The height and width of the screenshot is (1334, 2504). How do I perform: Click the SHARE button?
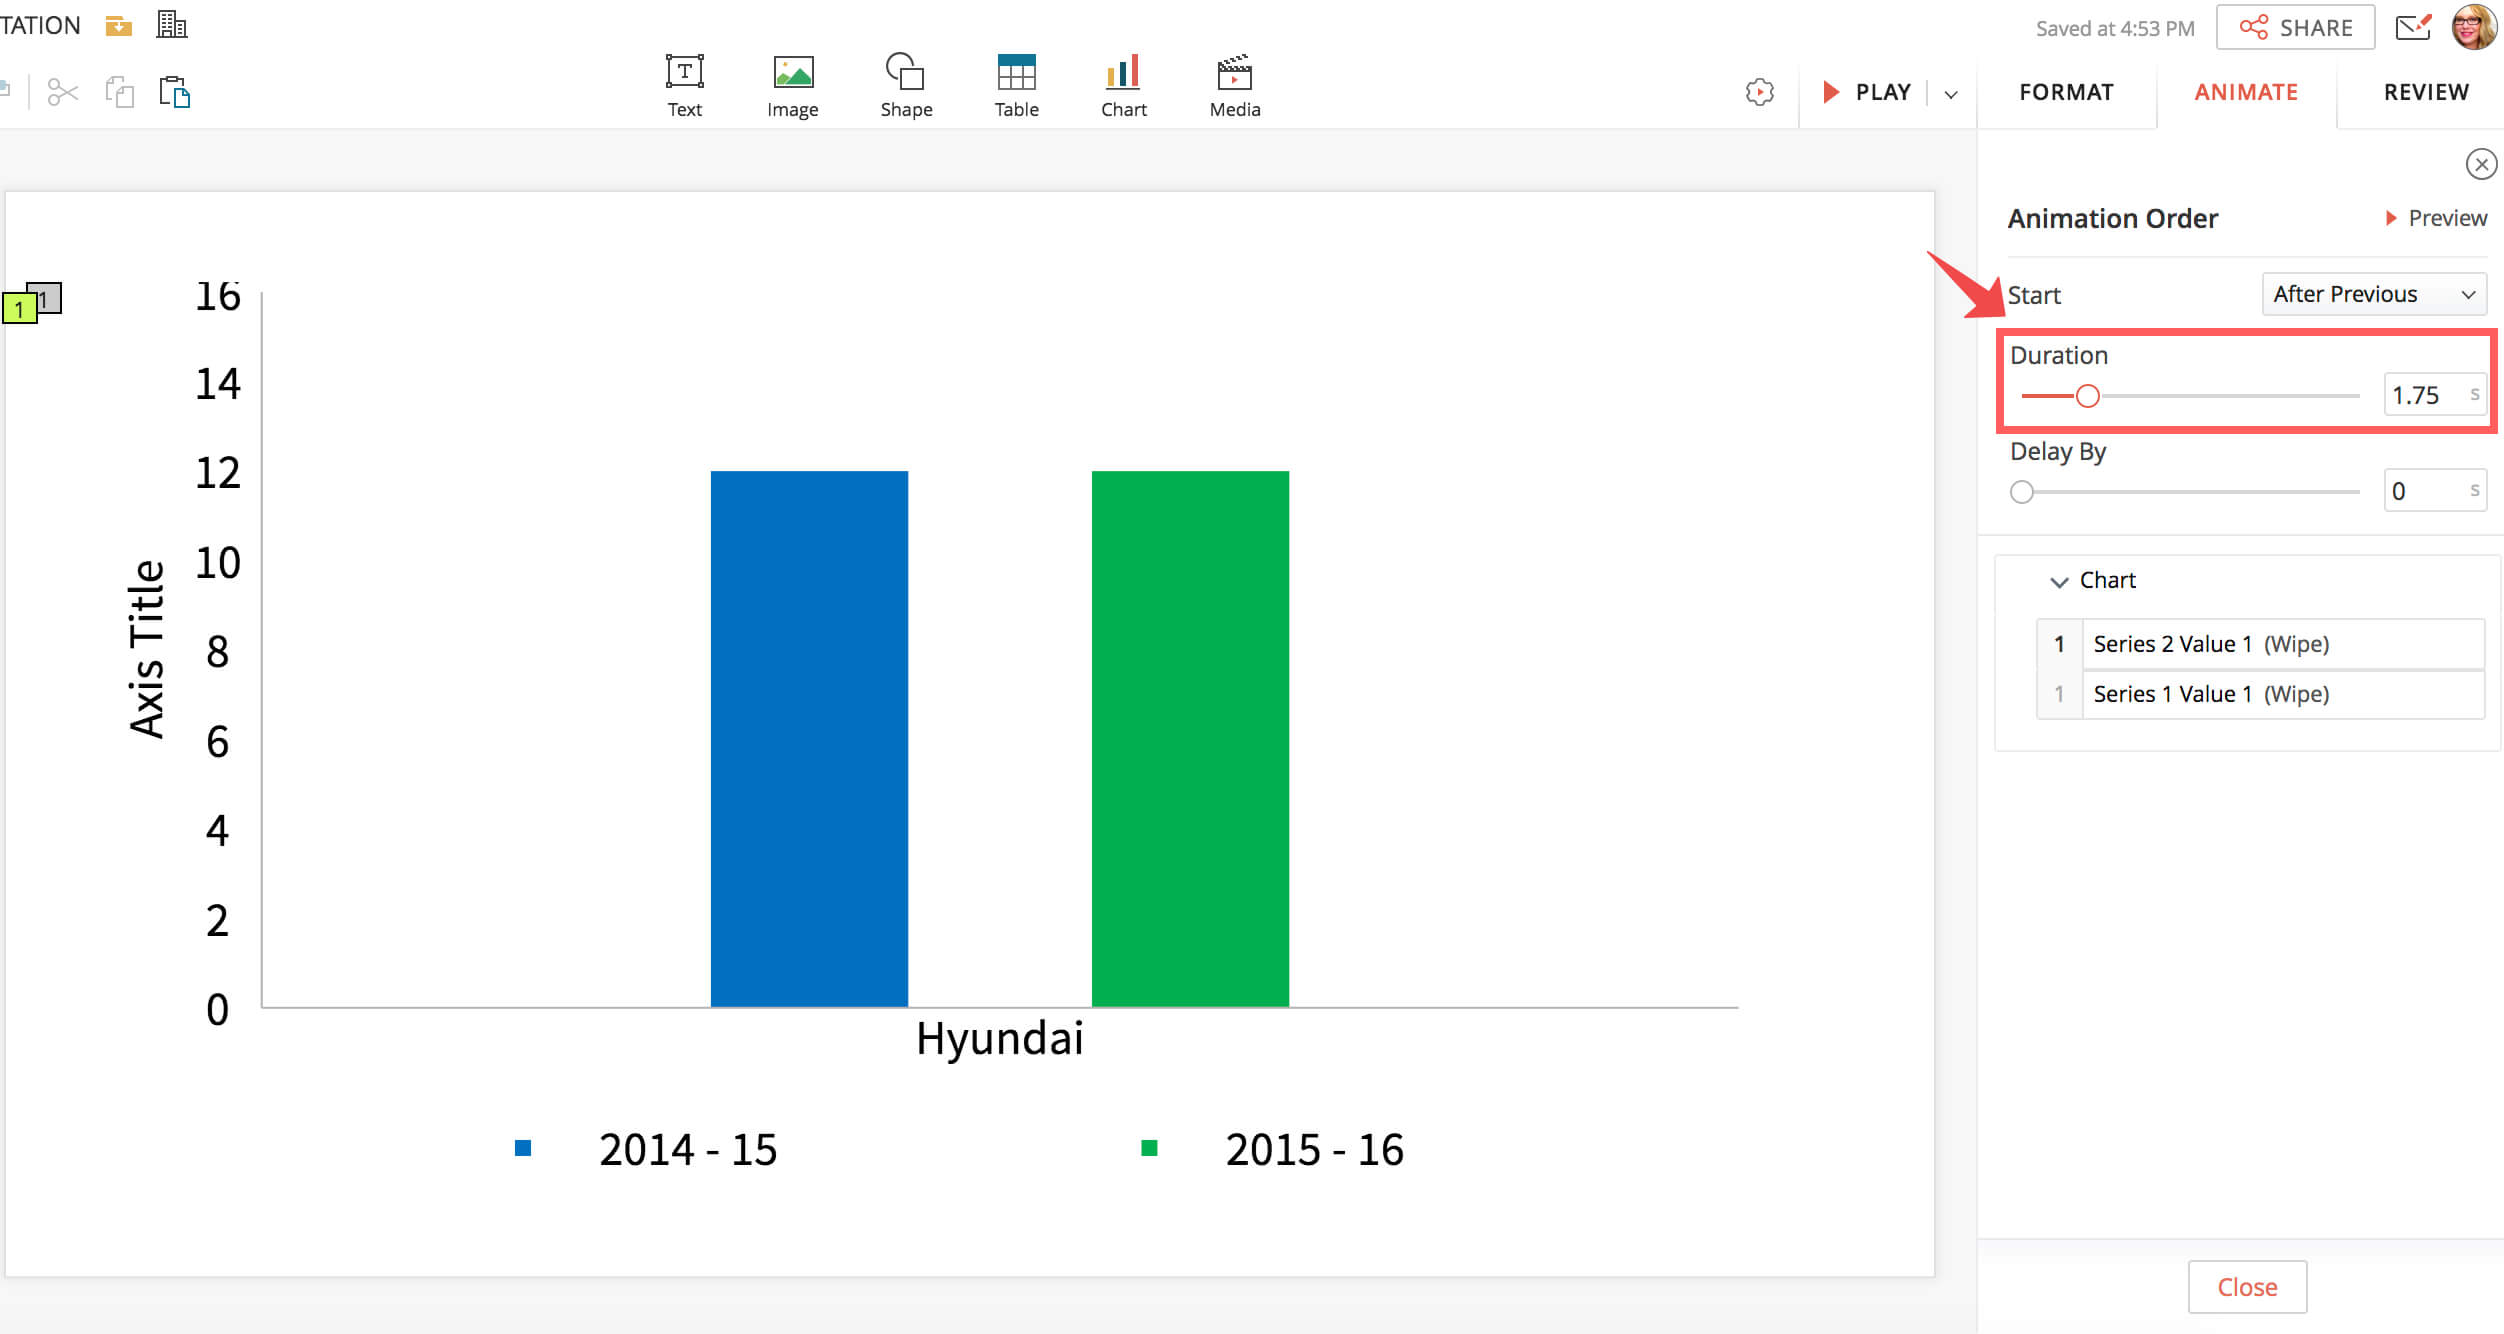point(2295,28)
